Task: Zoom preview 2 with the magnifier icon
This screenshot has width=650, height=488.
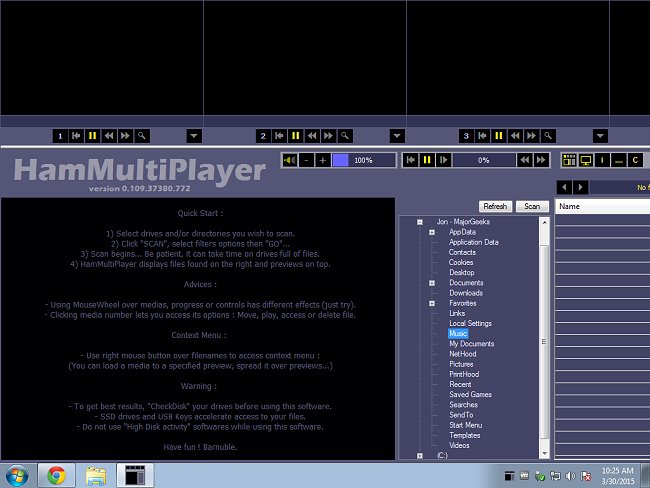Action: [344, 136]
